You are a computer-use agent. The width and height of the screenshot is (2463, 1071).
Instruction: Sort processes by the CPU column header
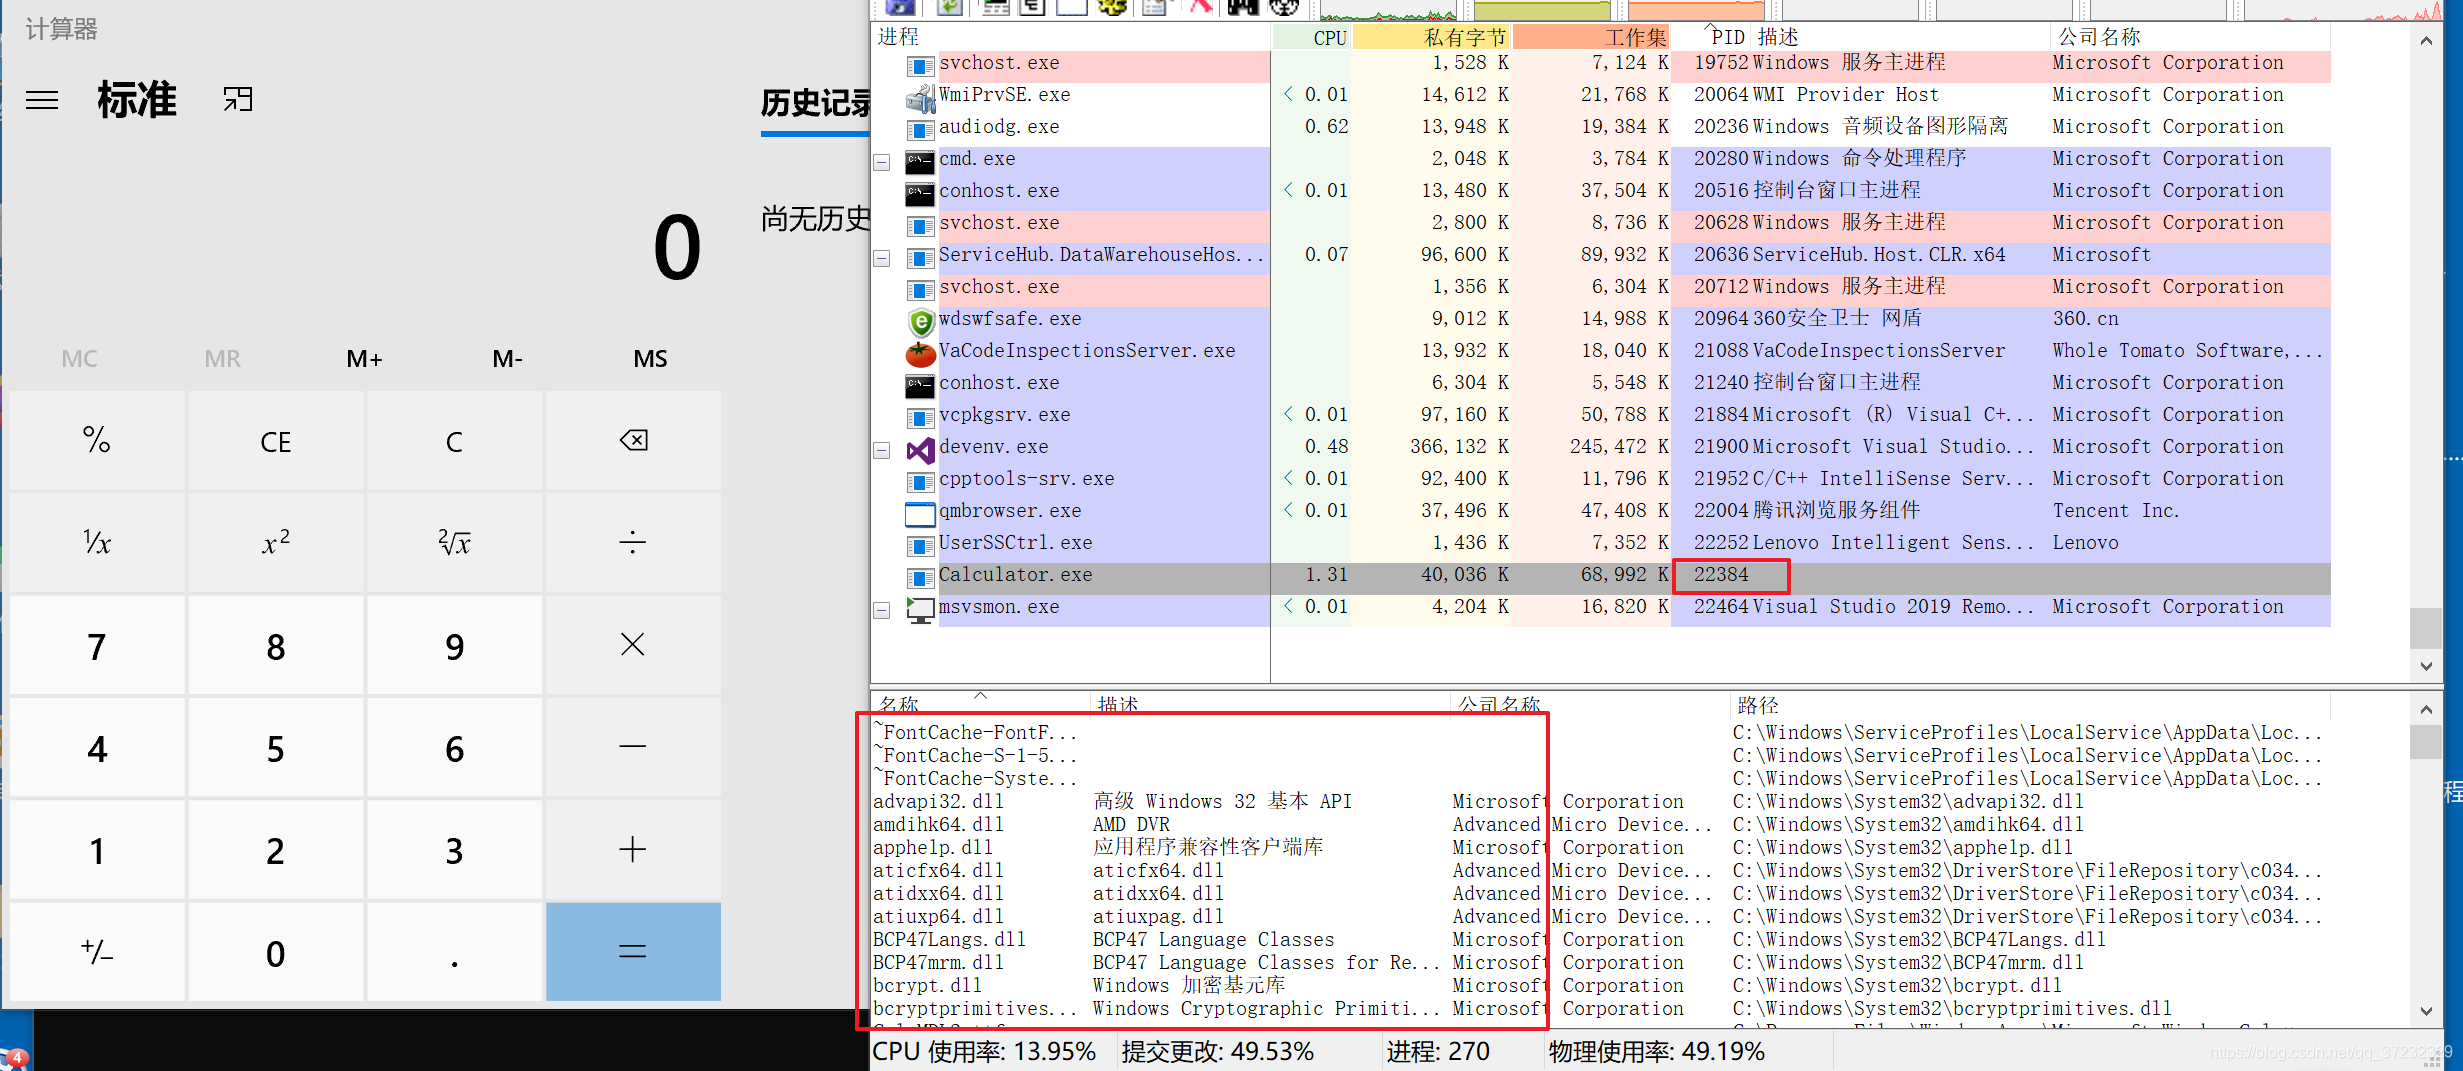(x=1311, y=37)
